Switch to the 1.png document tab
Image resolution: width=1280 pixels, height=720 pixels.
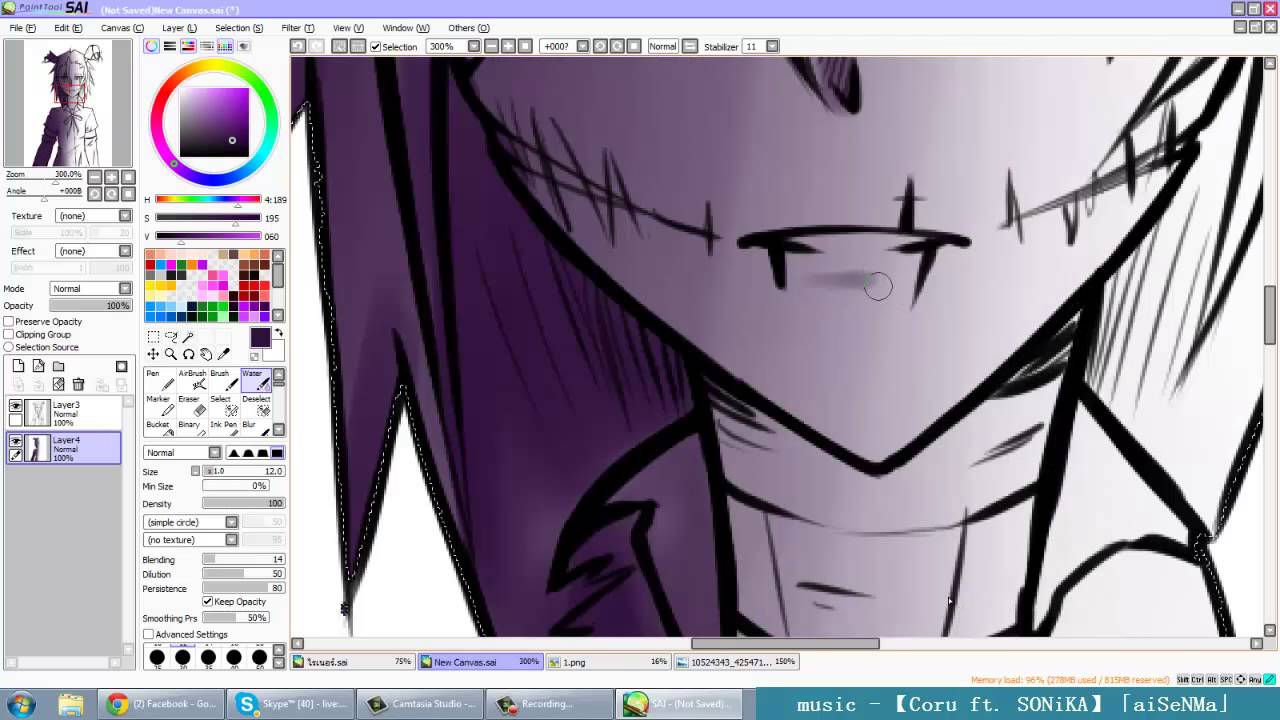pyautogui.click(x=609, y=662)
